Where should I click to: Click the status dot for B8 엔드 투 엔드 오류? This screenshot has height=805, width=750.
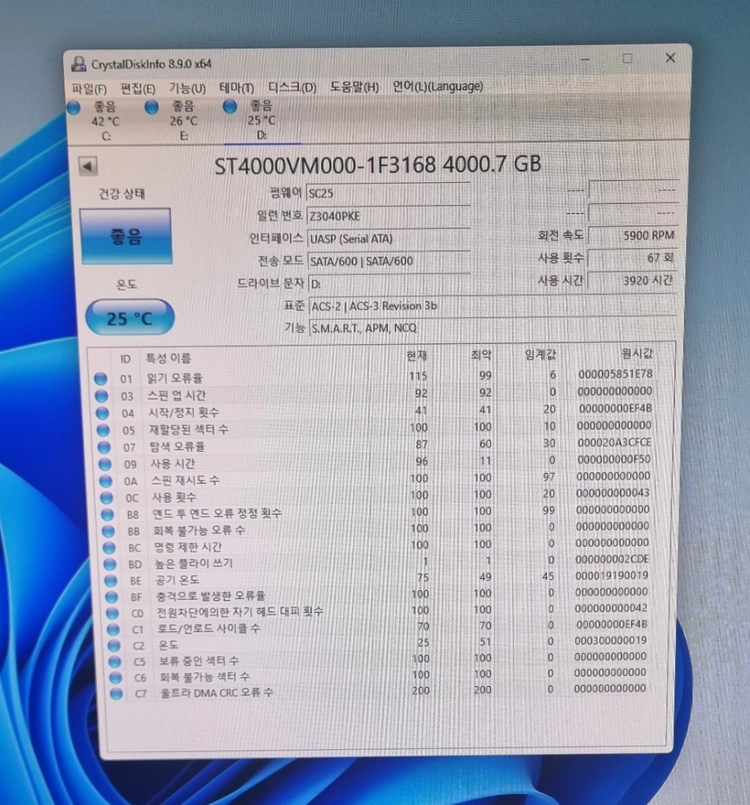click(107, 514)
